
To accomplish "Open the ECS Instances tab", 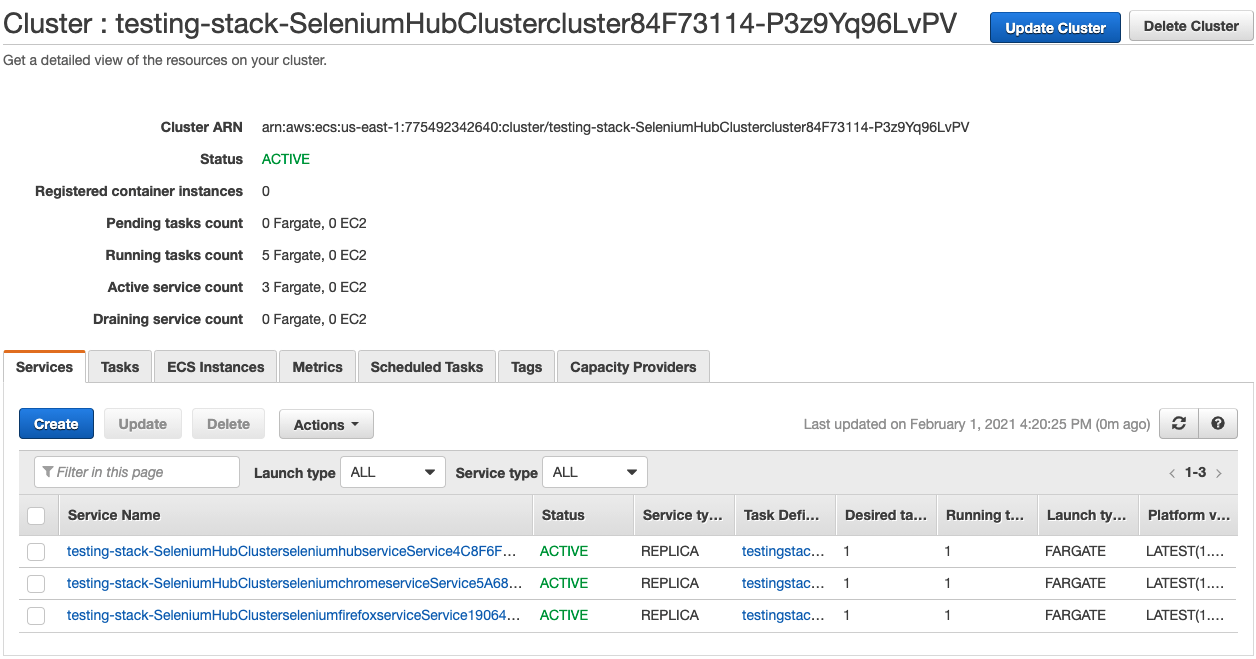I will [x=216, y=367].
